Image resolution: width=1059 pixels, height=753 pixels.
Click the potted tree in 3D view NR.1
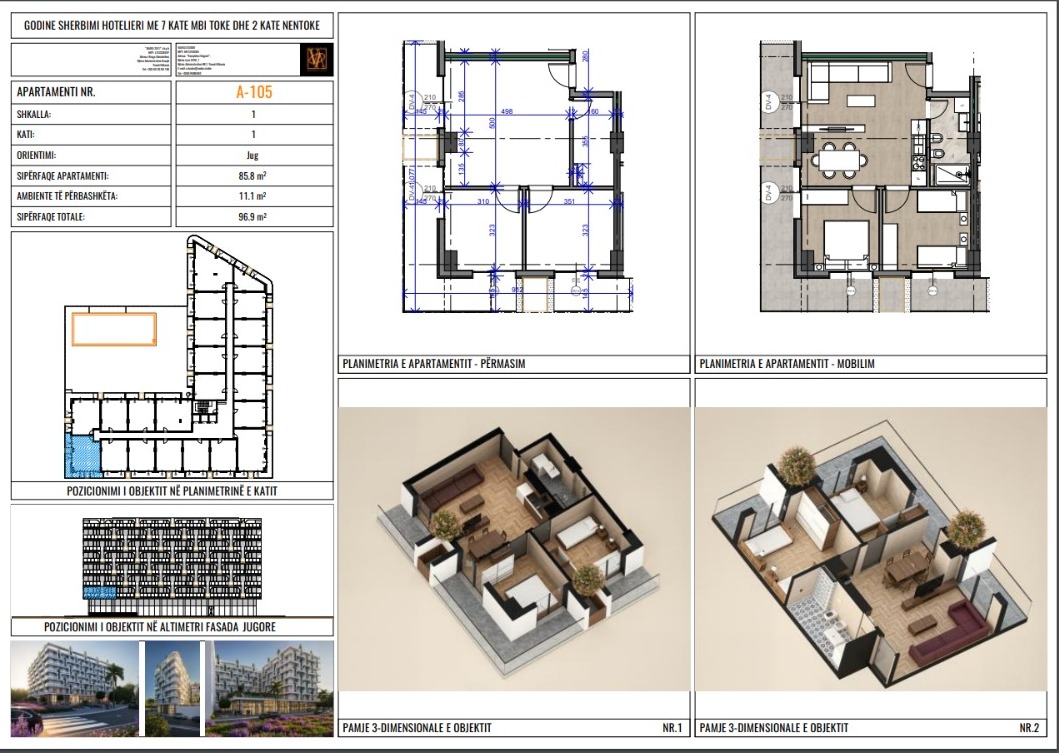[442, 523]
